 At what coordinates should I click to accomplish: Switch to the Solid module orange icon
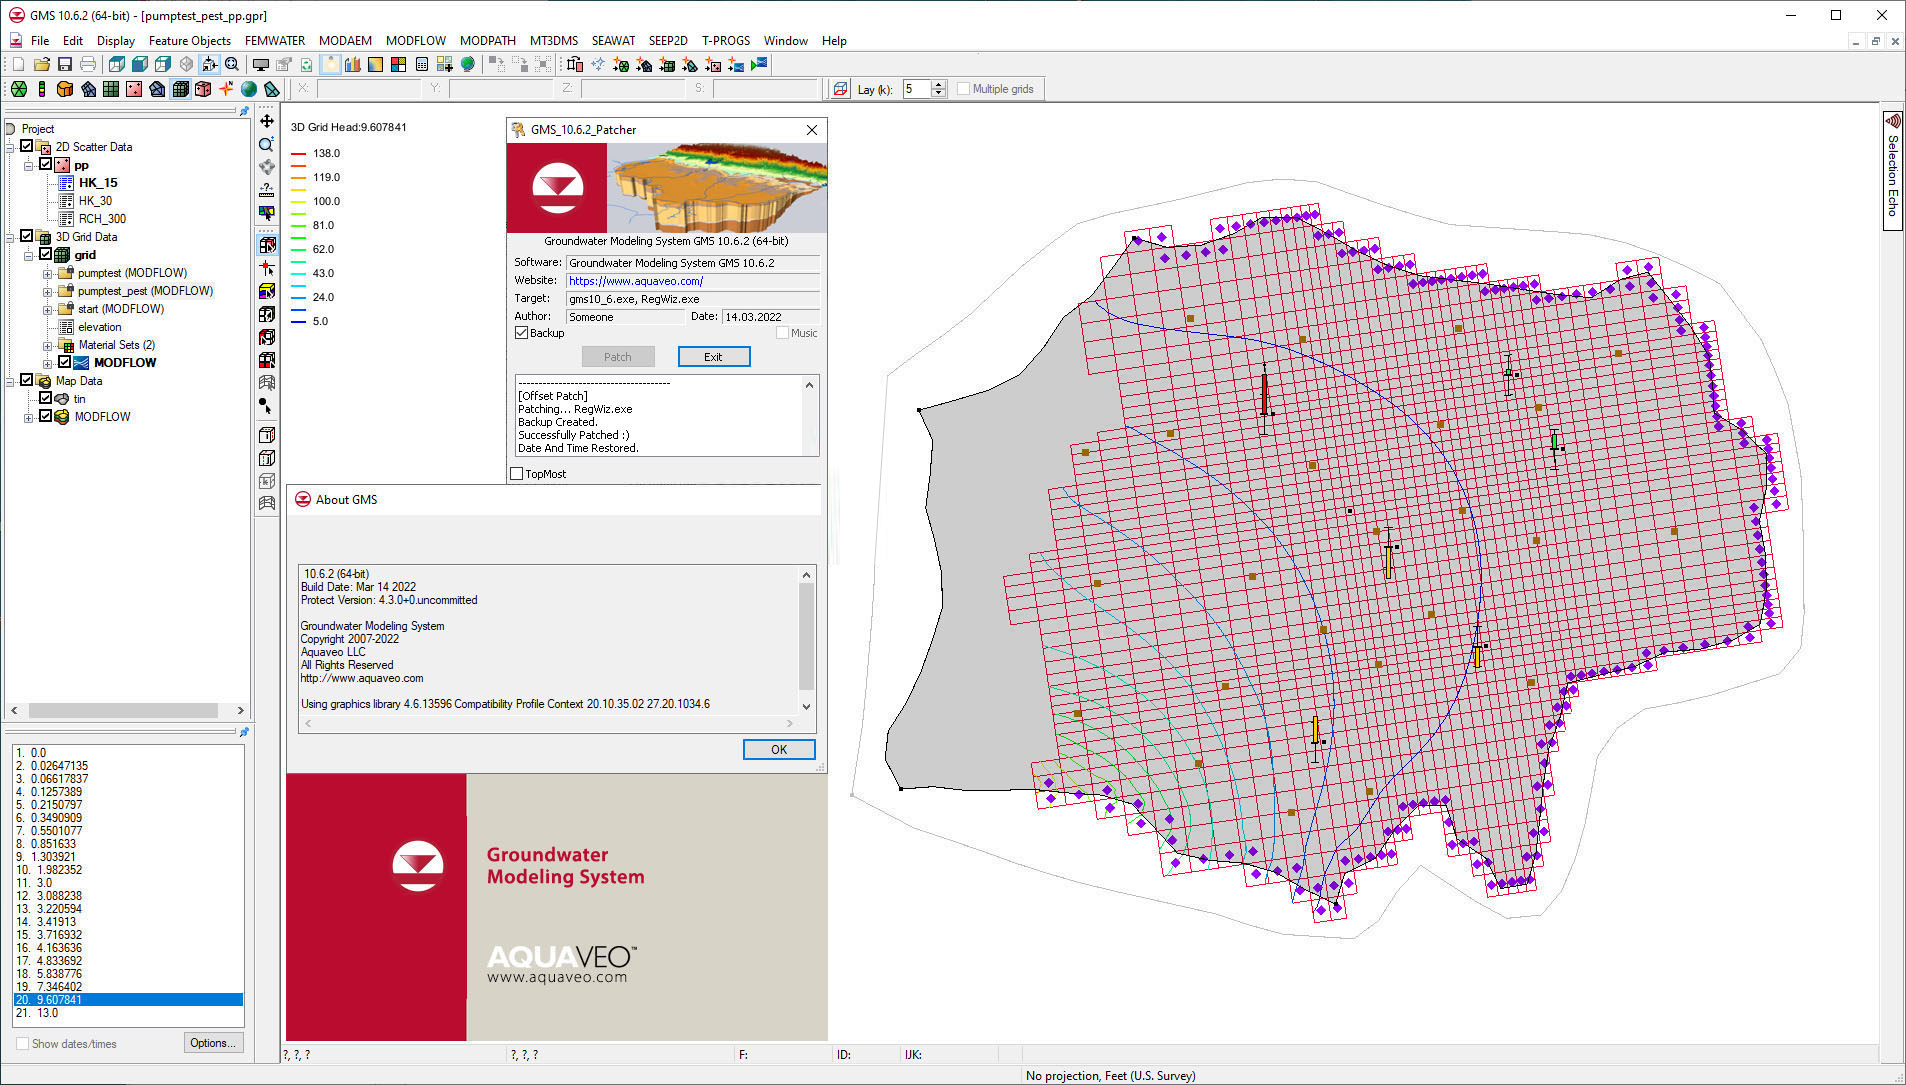(65, 89)
